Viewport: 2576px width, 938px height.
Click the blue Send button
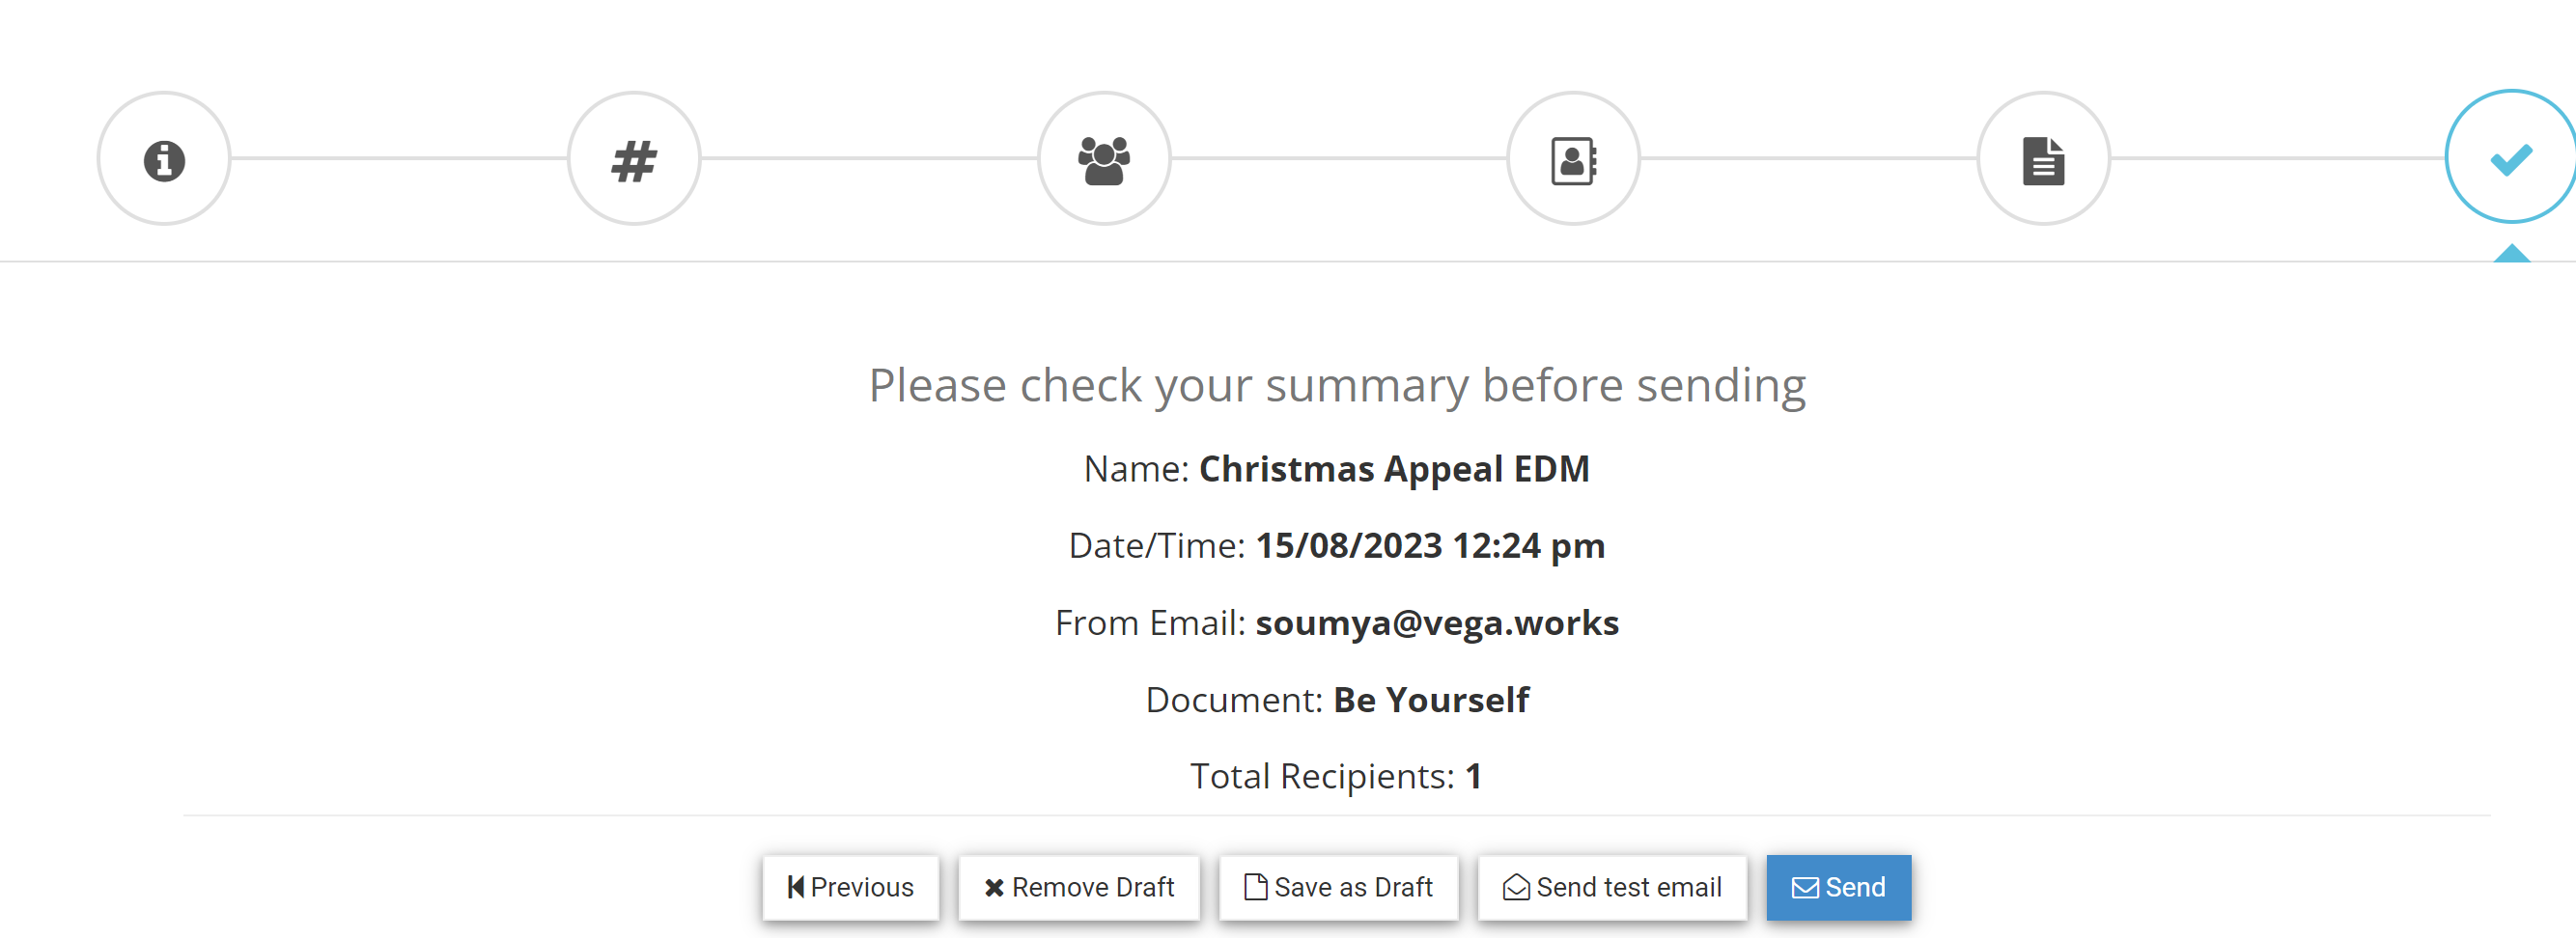pos(1838,887)
